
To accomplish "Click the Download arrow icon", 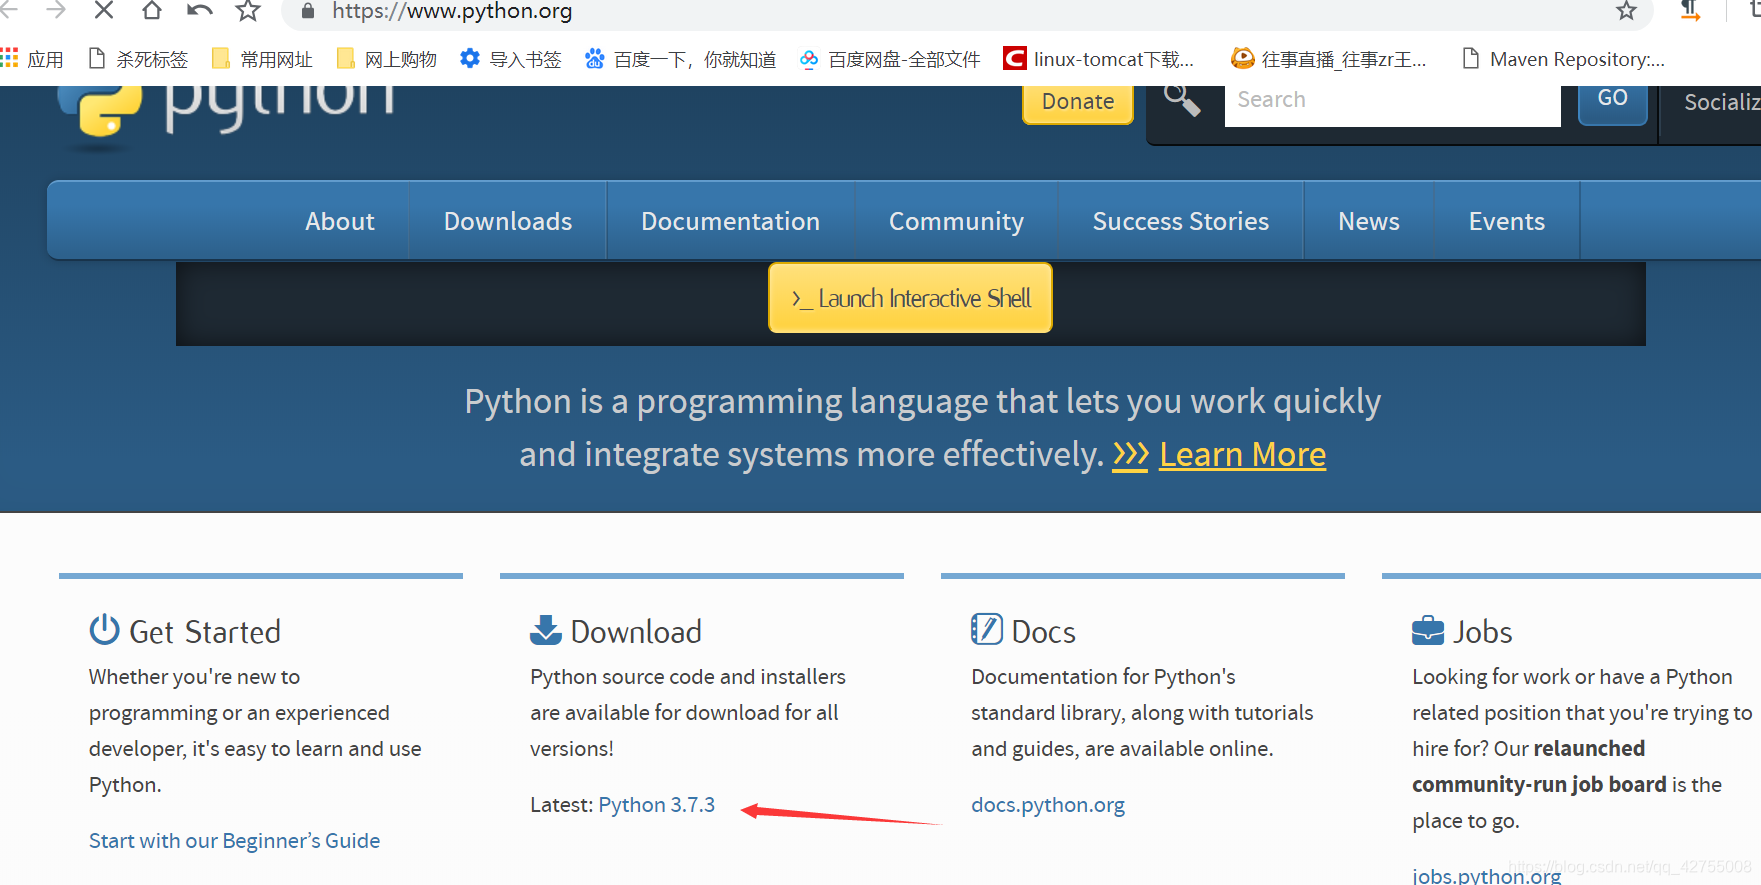I will pos(546,630).
